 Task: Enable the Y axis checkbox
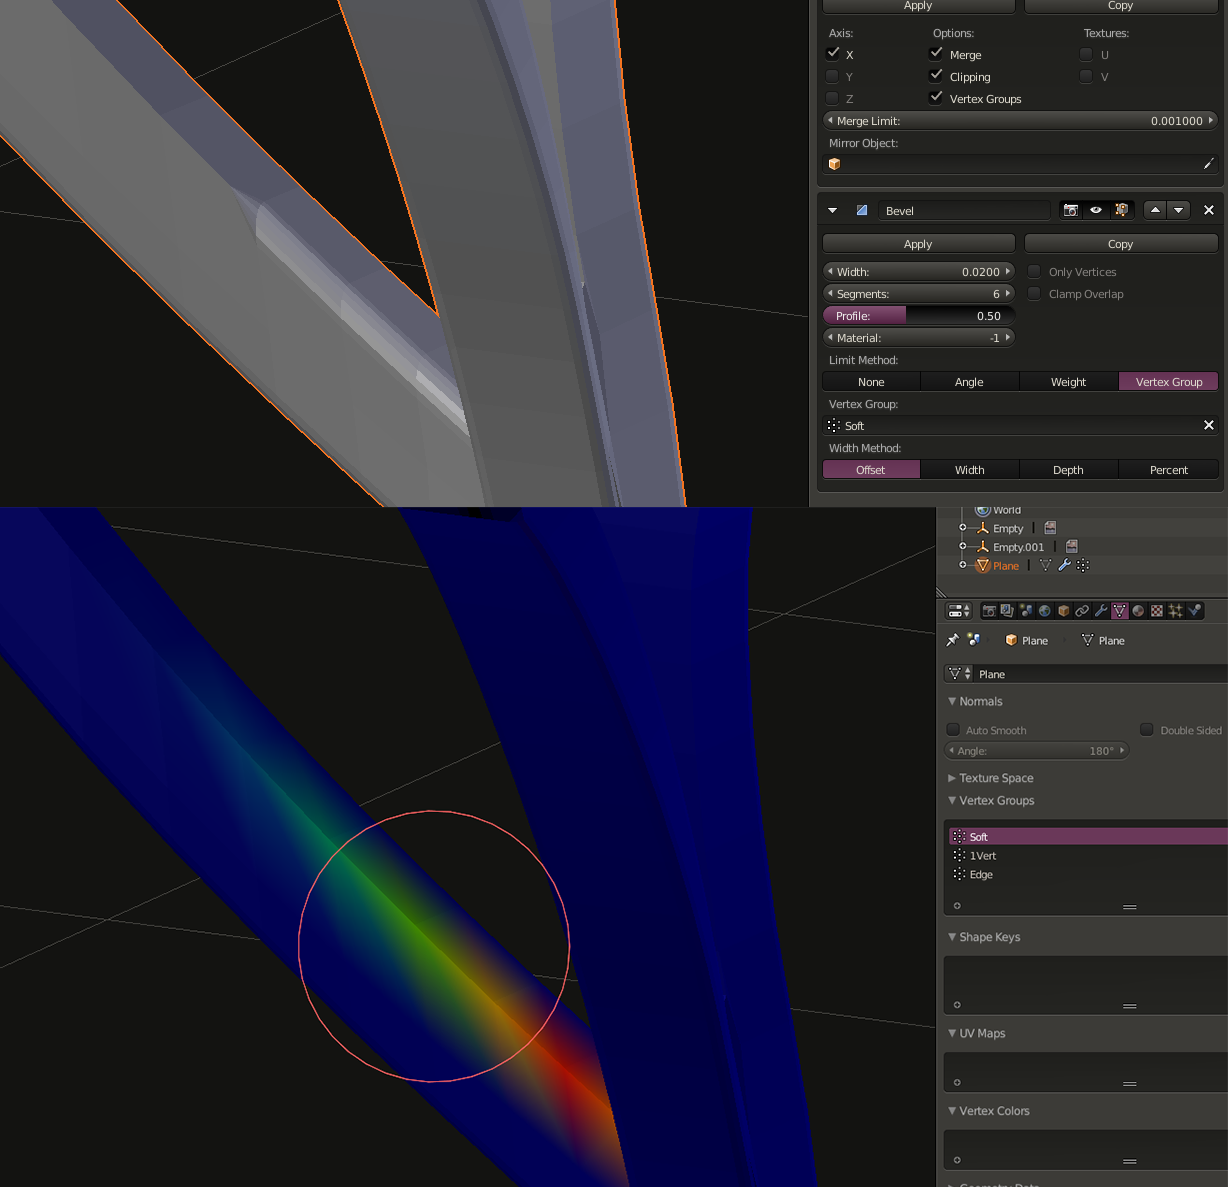coord(833,76)
